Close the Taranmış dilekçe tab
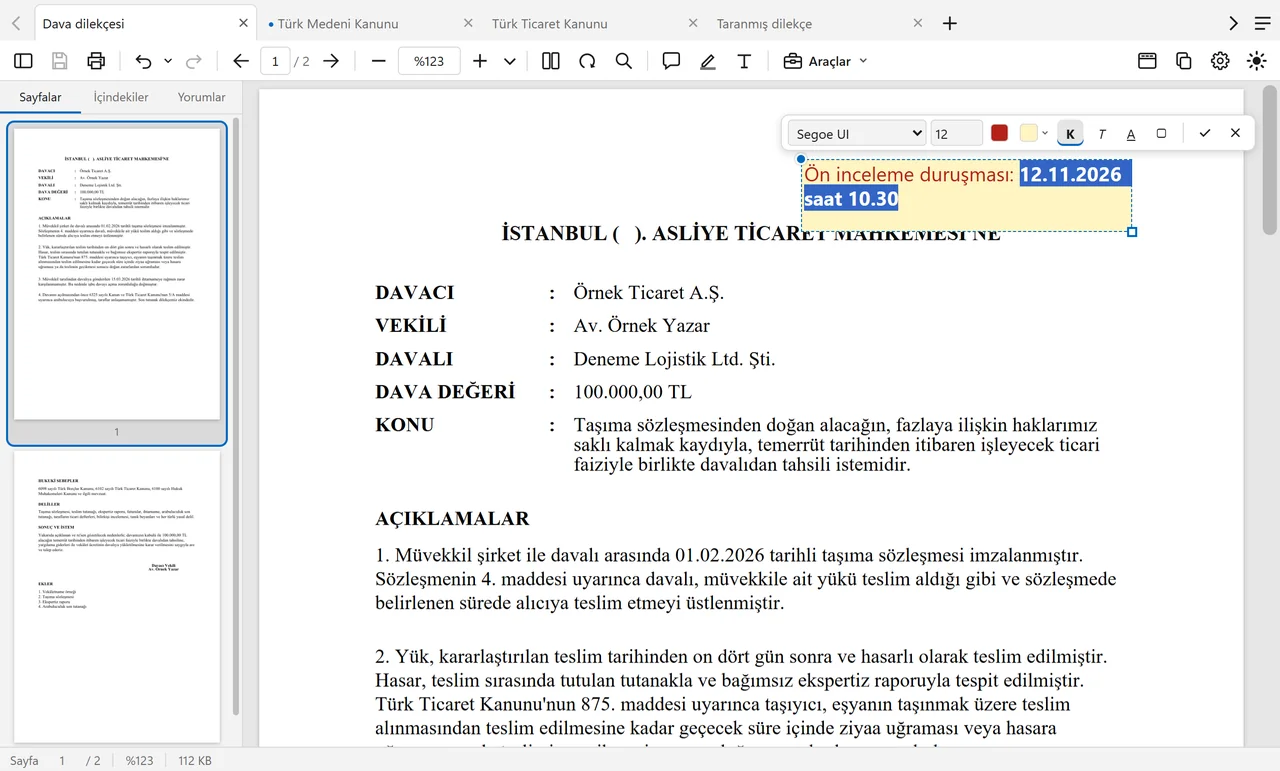Viewport: 1280px width, 771px height. (x=918, y=23)
